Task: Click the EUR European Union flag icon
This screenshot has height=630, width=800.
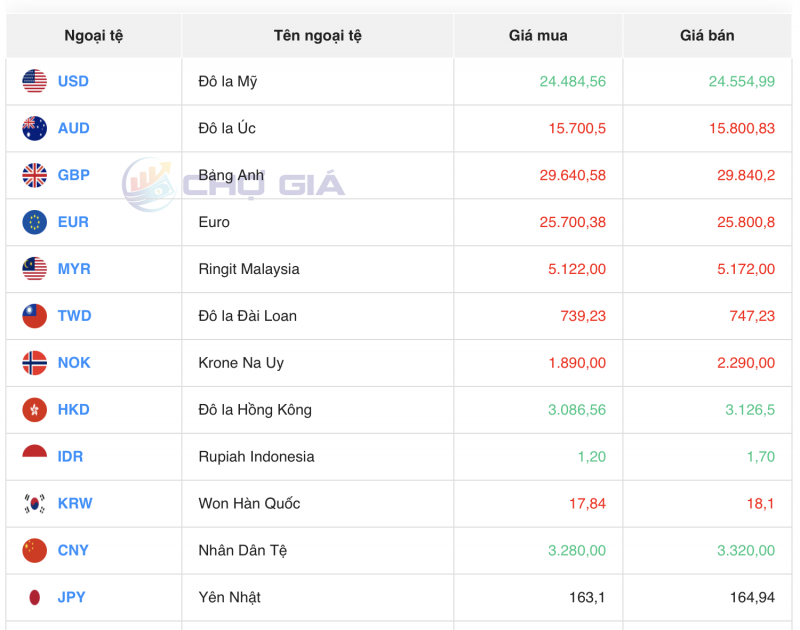Action: (x=36, y=222)
